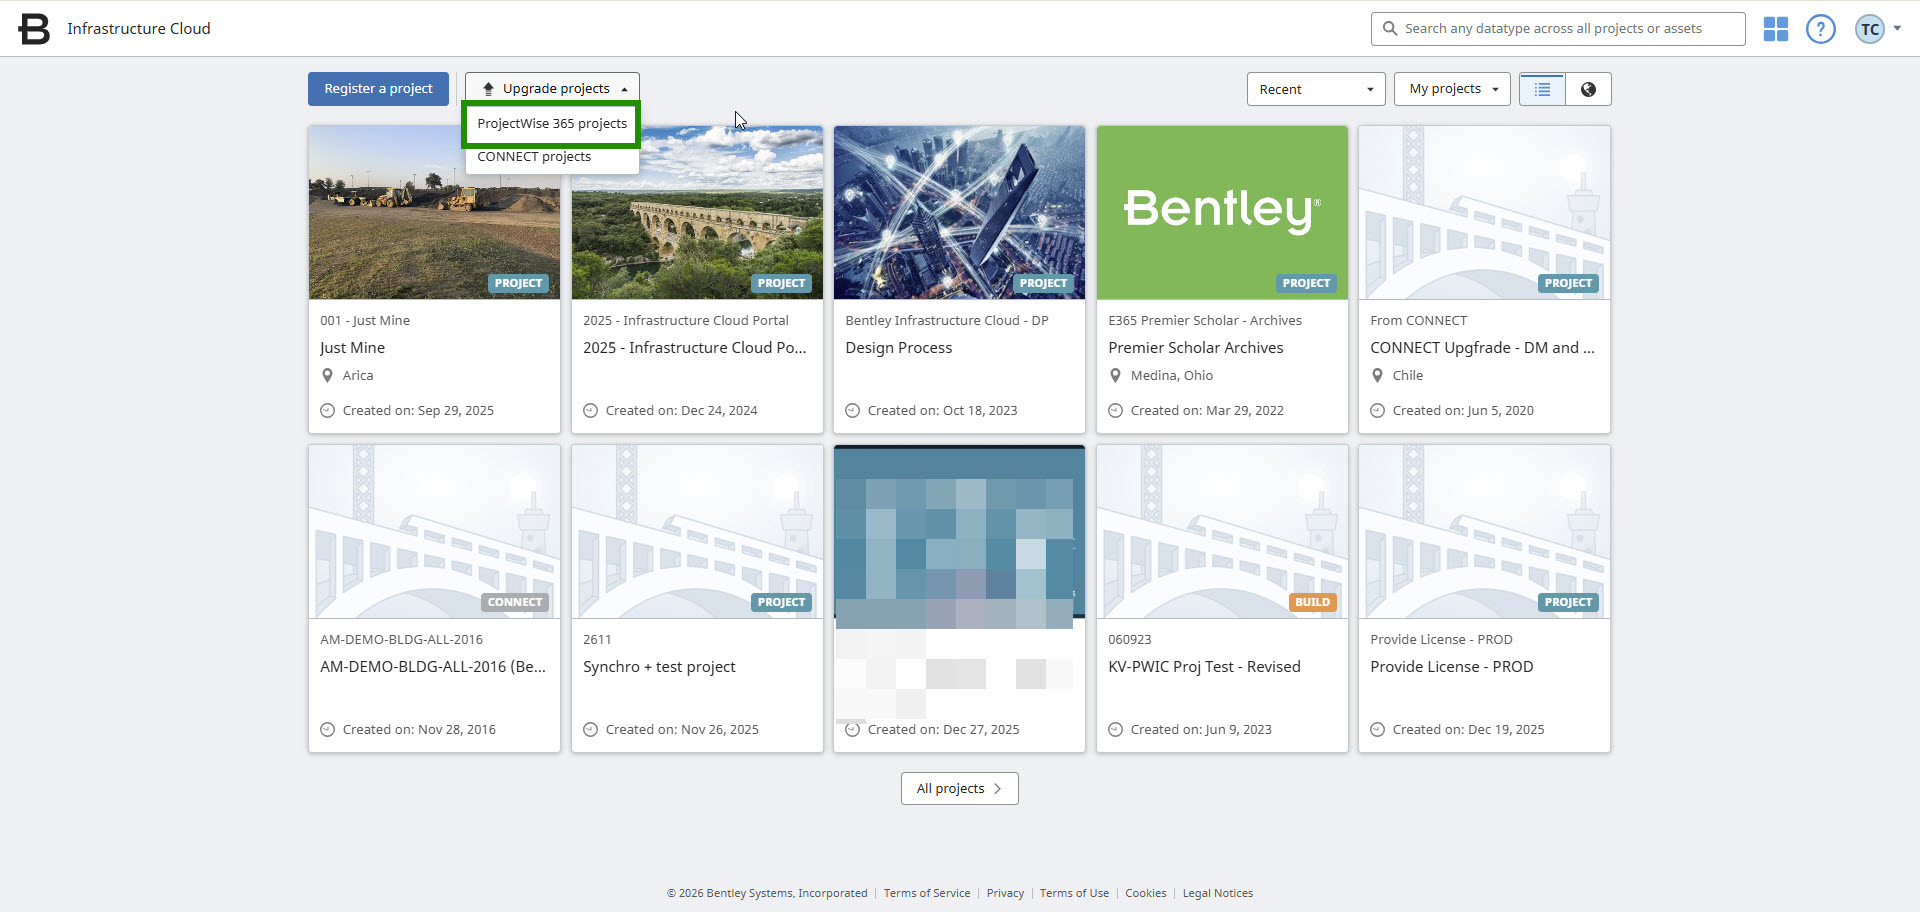Click the Bentley B logo
The height and width of the screenshot is (912, 1920).
[x=34, y=29]
